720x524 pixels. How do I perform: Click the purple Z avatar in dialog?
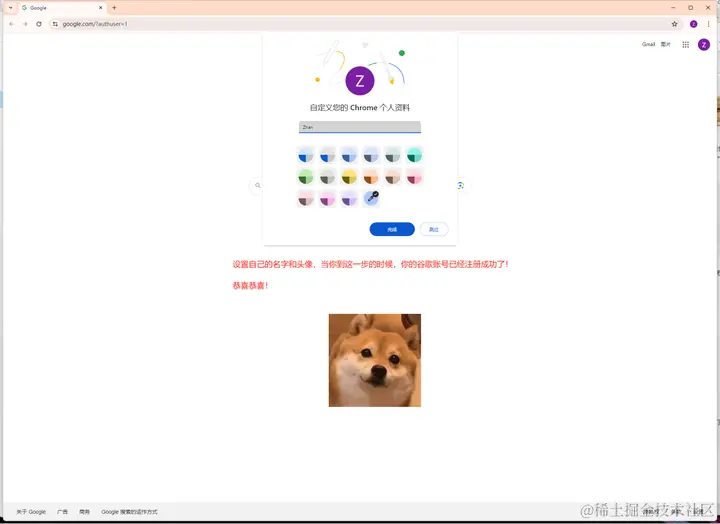click(x=360, y=81)
